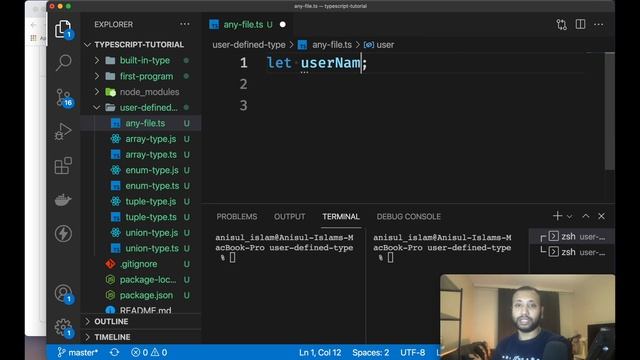640x360 pixels.
Task: Click Spaces: 2 indentation status item
Action: coord(371,352)
